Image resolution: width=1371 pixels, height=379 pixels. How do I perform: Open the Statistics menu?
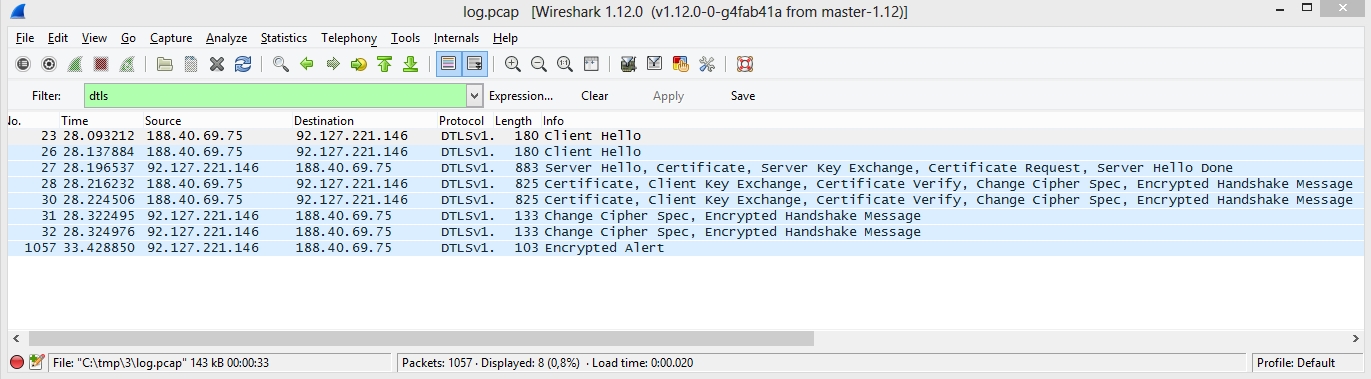tap(284, 38)
